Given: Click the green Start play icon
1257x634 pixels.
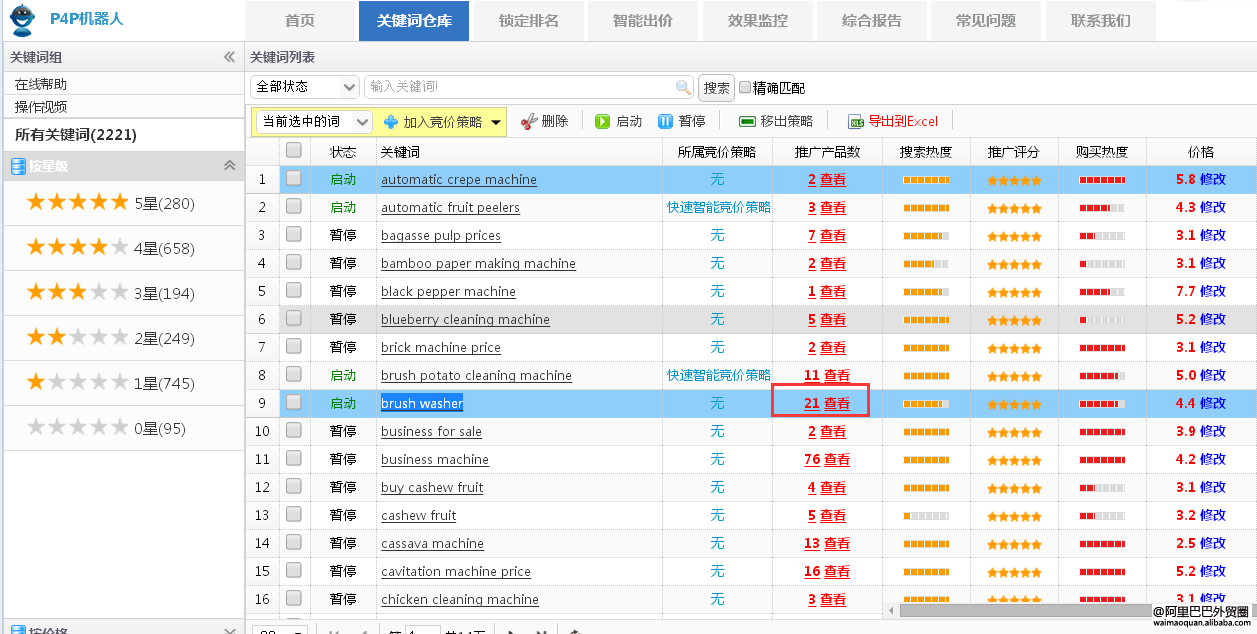Looking at the screenshot, I should coord(602,121).
